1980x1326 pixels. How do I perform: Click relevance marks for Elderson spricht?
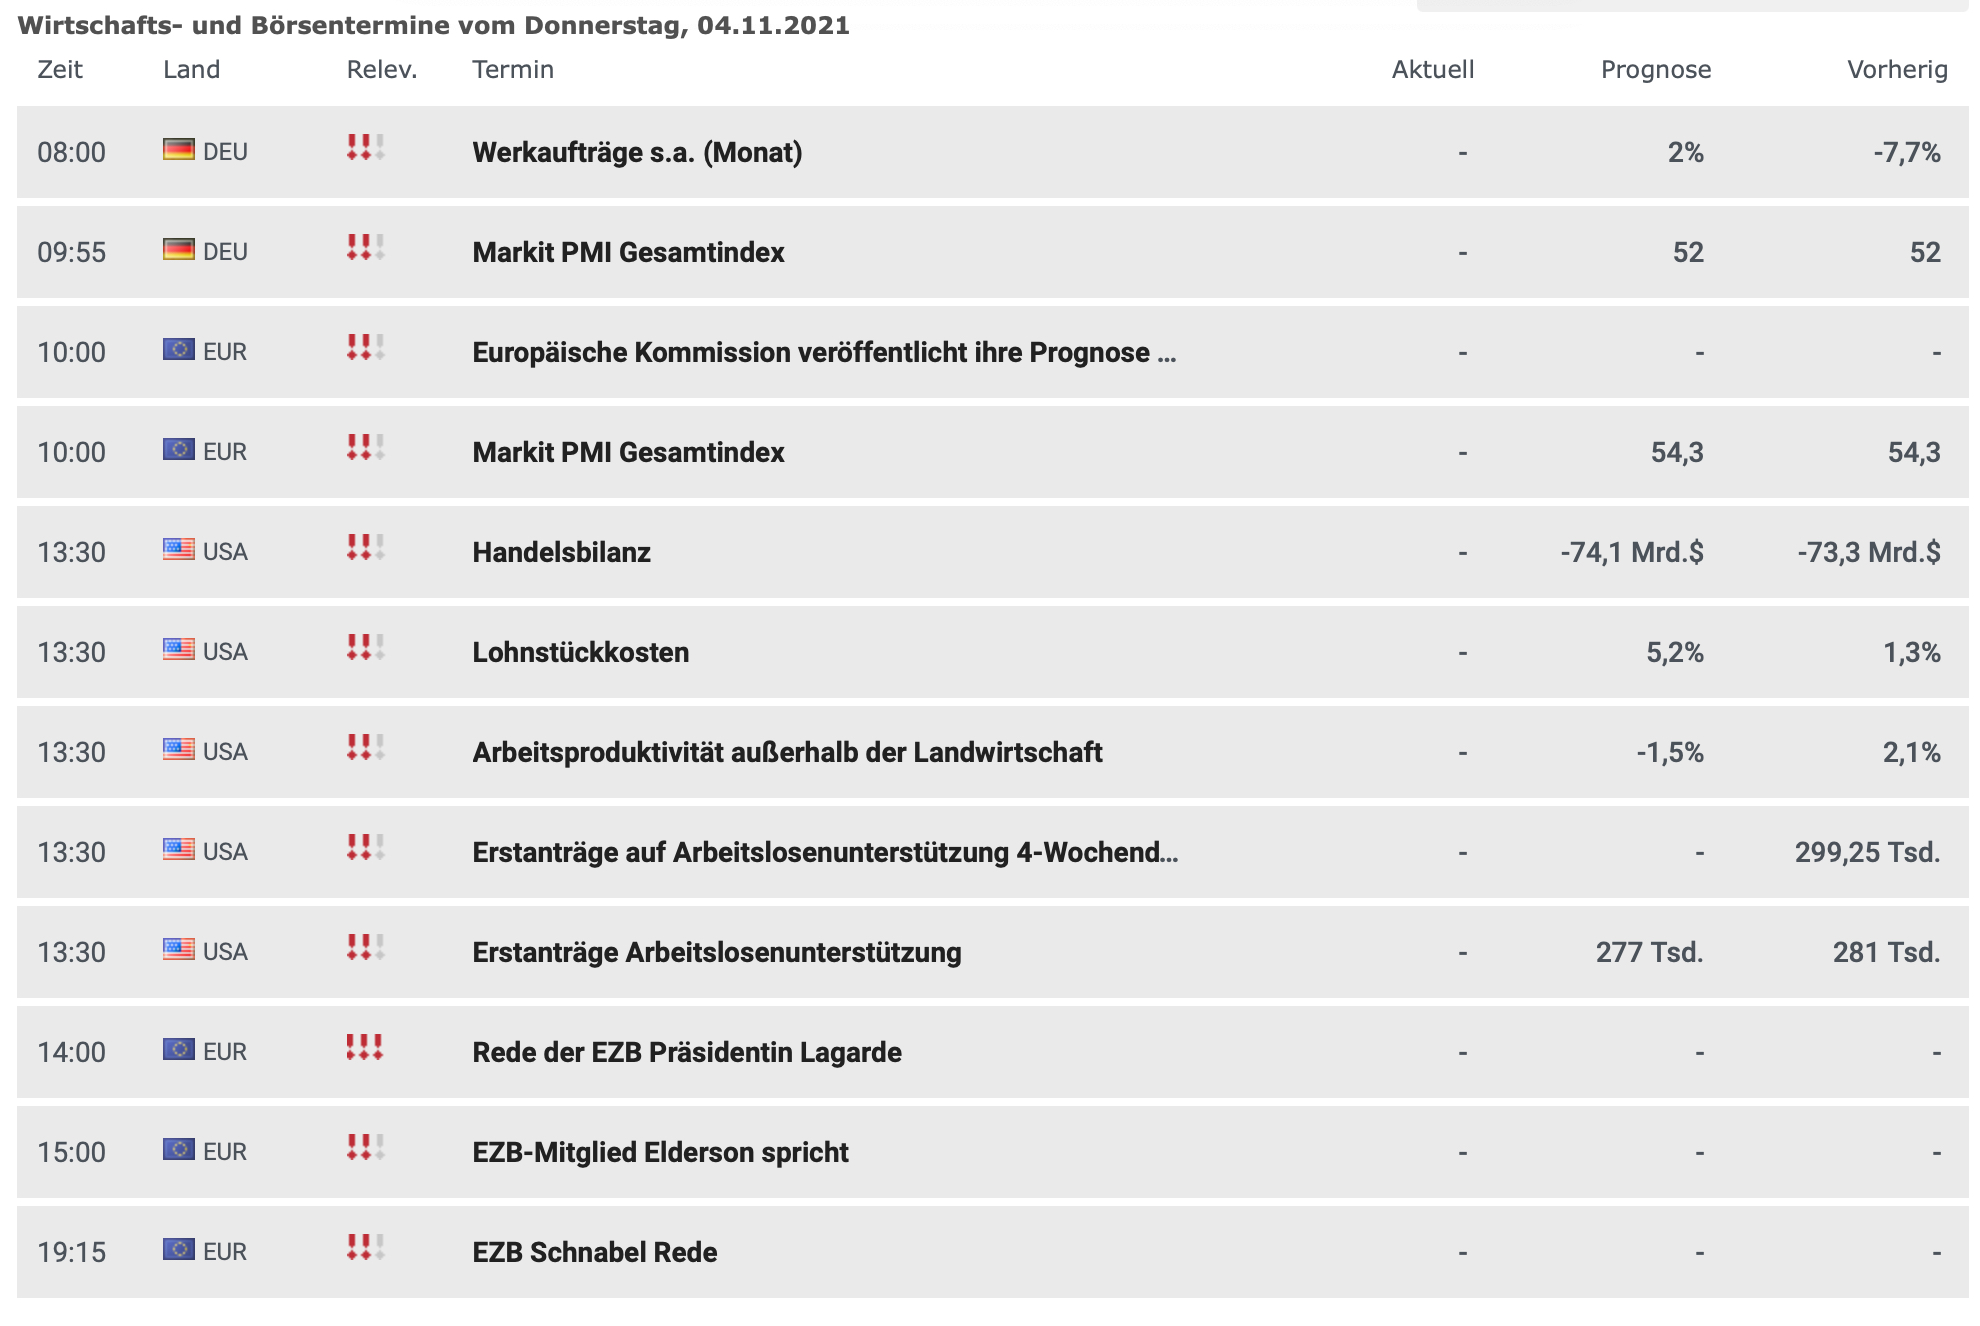tap(365, 1147)
